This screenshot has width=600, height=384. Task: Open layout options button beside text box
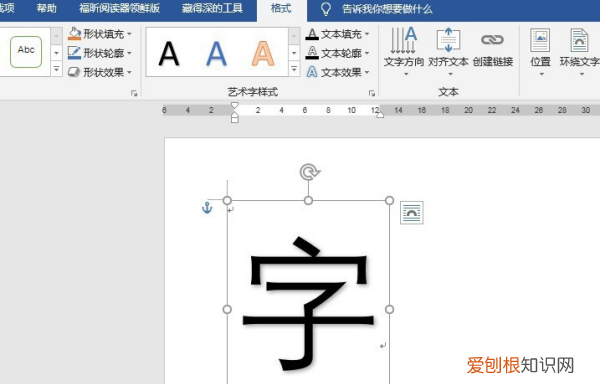coord(412,213)
